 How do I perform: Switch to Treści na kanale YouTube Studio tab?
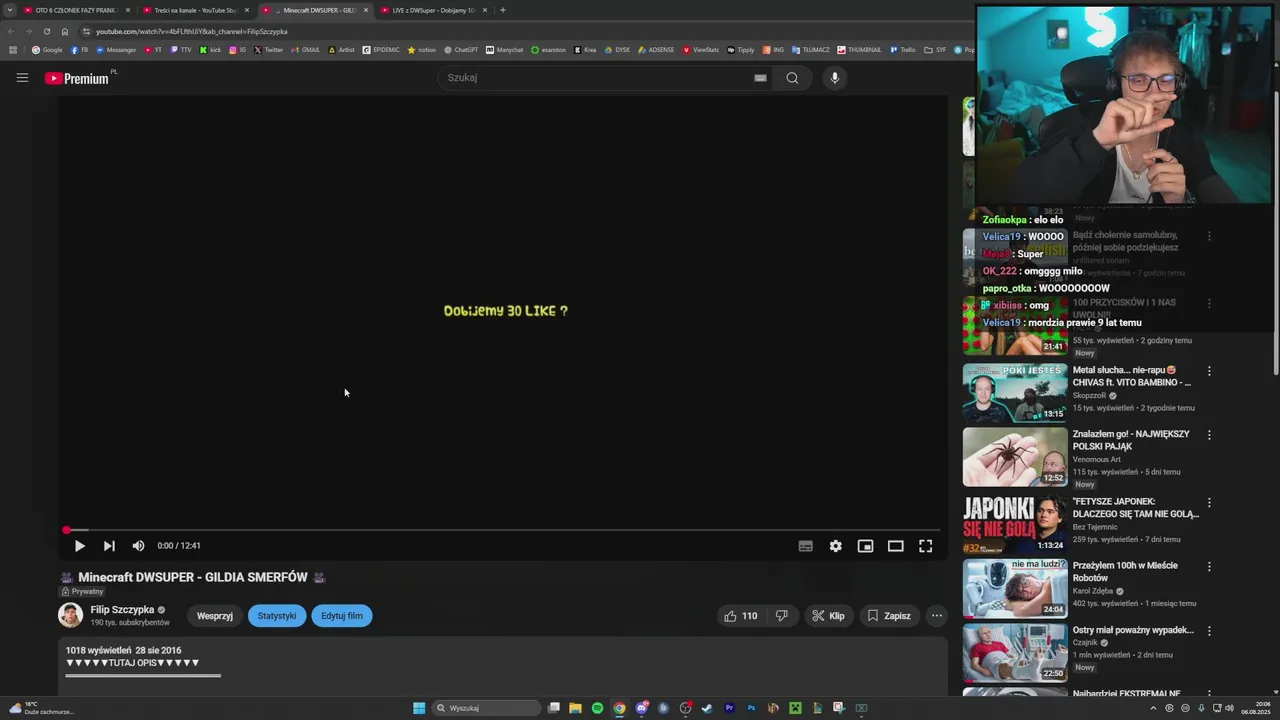pyautogui.click(x=195, y=10)
